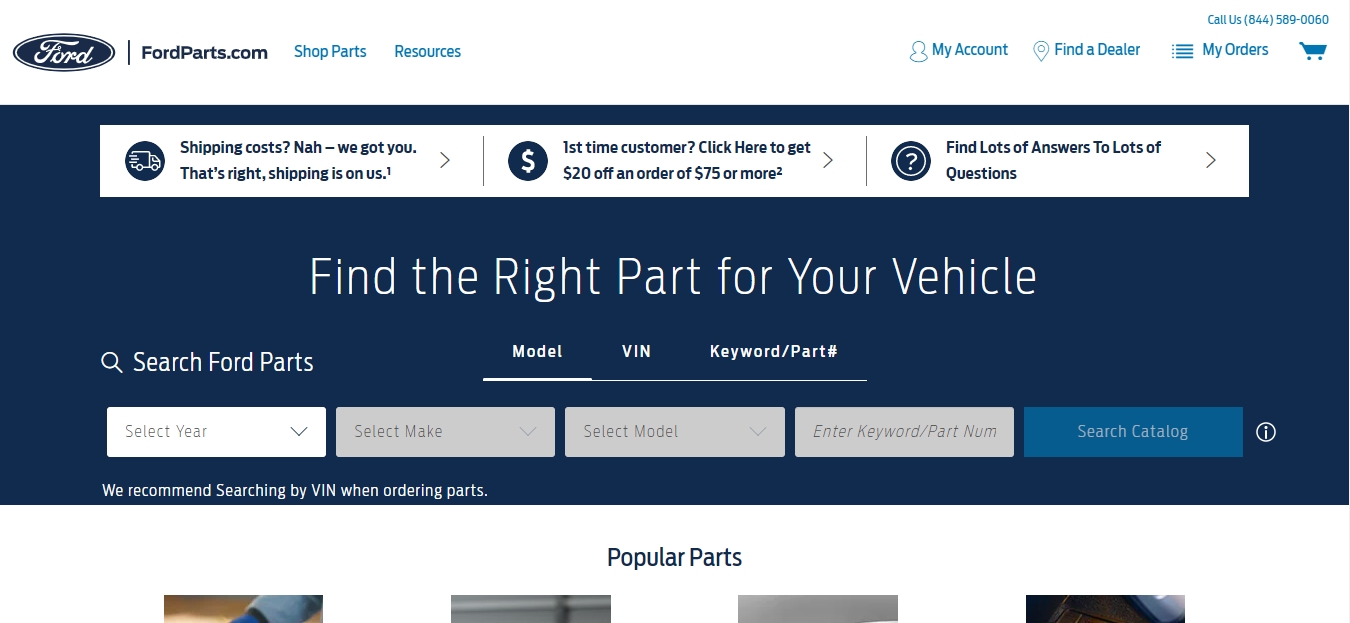Click the My Account person icon
The height and width of the screenshot is (623, 1350).
pyautogui.click(x=918, y=51)
